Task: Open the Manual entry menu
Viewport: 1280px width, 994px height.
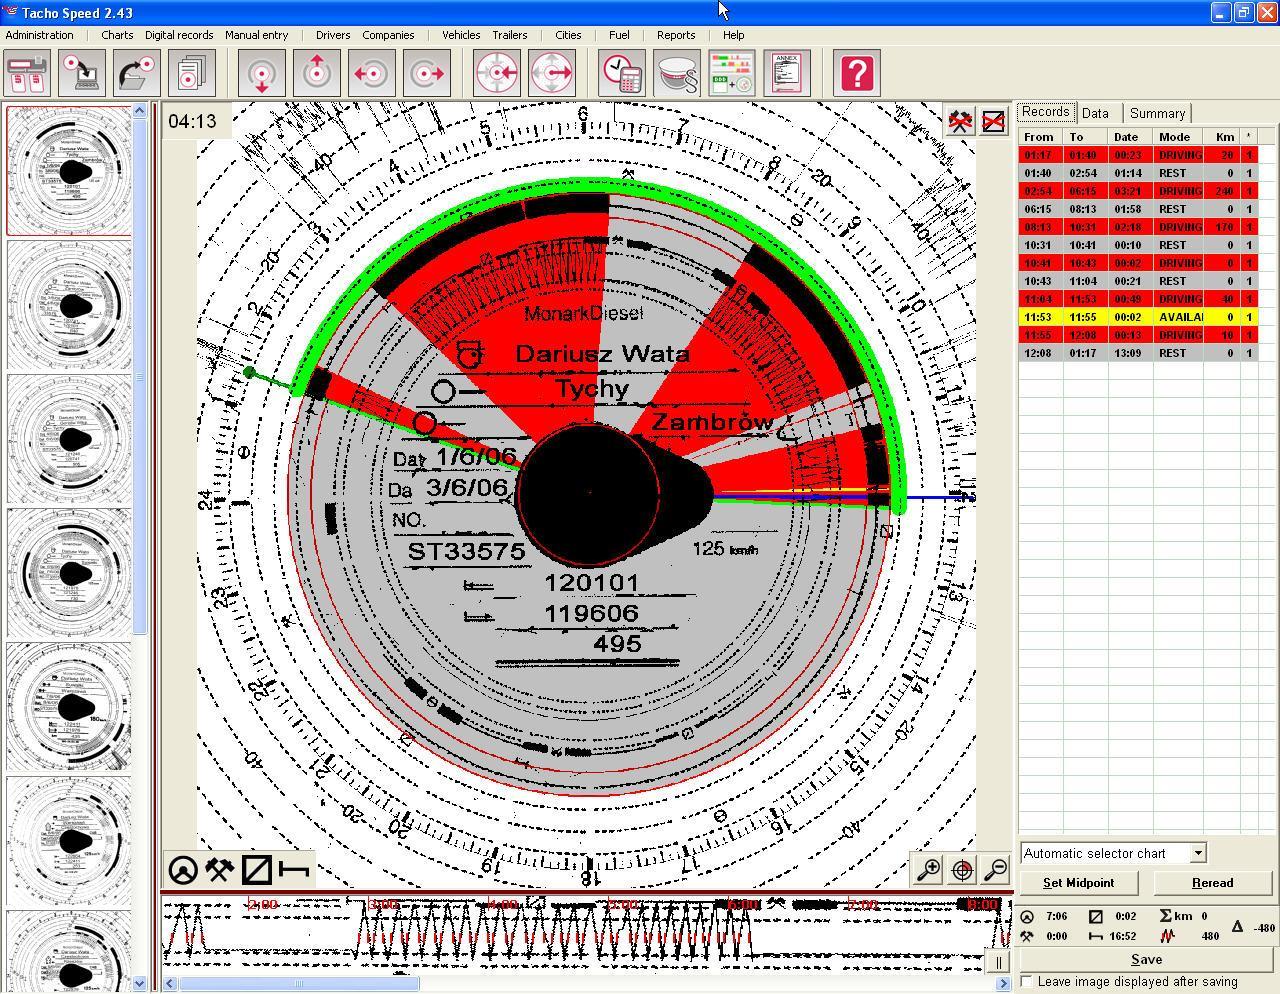Action: (256, 35)
